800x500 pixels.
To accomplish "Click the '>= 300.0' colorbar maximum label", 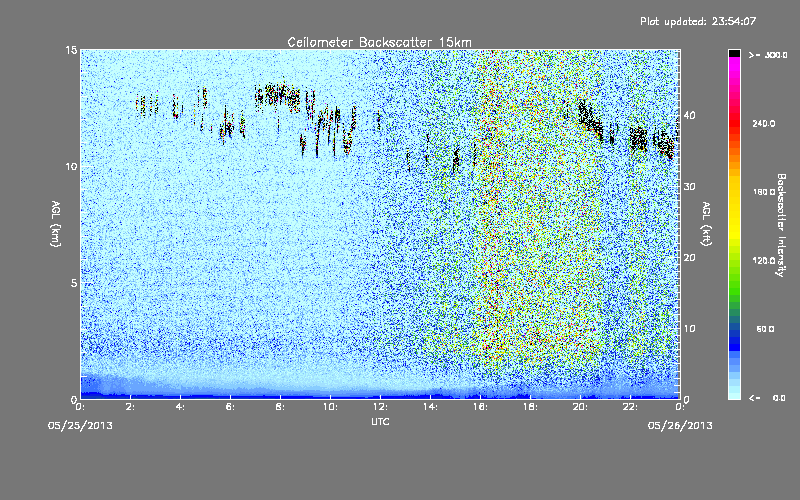I will pos(768,55).
